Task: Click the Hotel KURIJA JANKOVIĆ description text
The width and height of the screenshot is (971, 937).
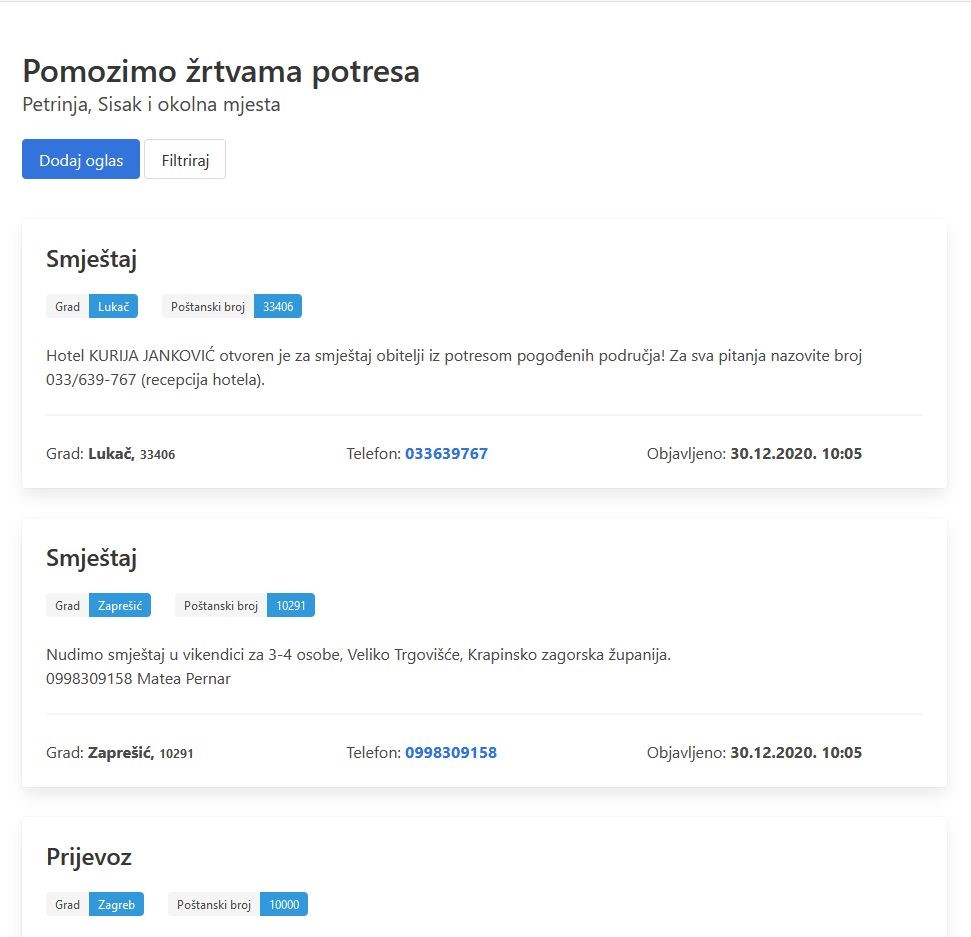Action: (454, 368)
